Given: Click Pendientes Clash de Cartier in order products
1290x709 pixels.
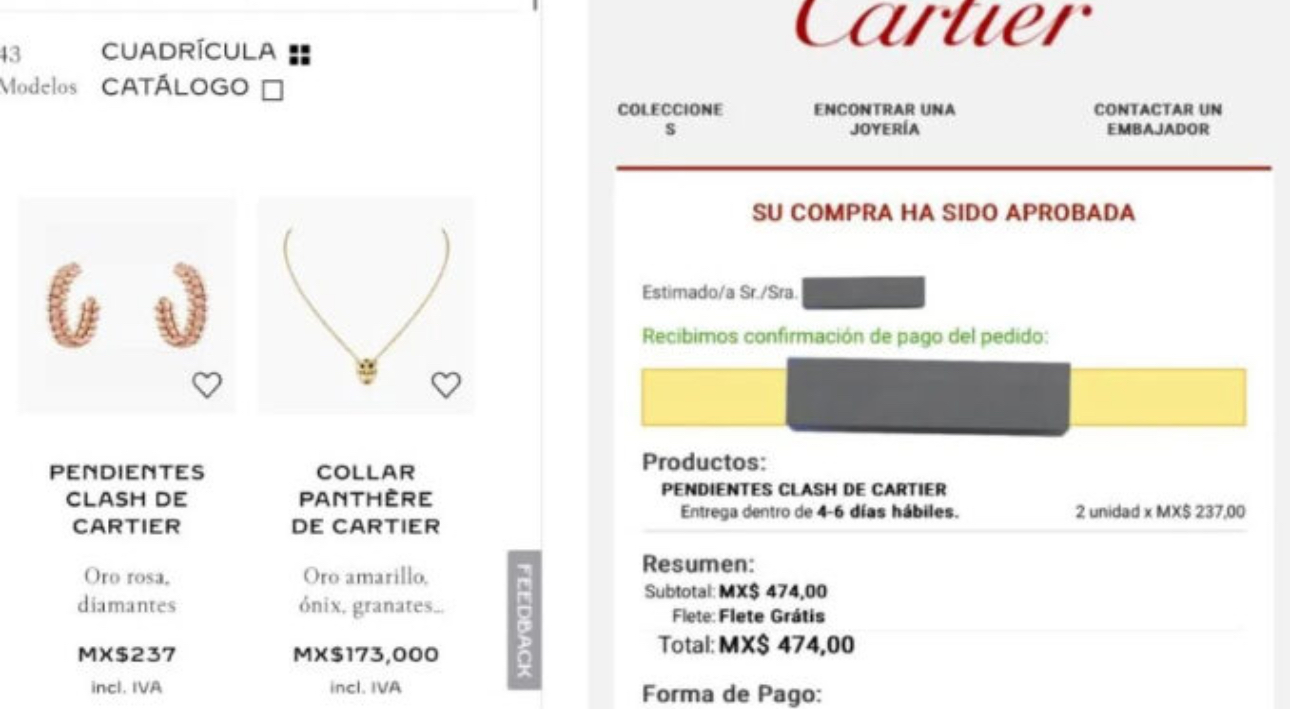Looking at the screenshot, I should click(804, 490).
